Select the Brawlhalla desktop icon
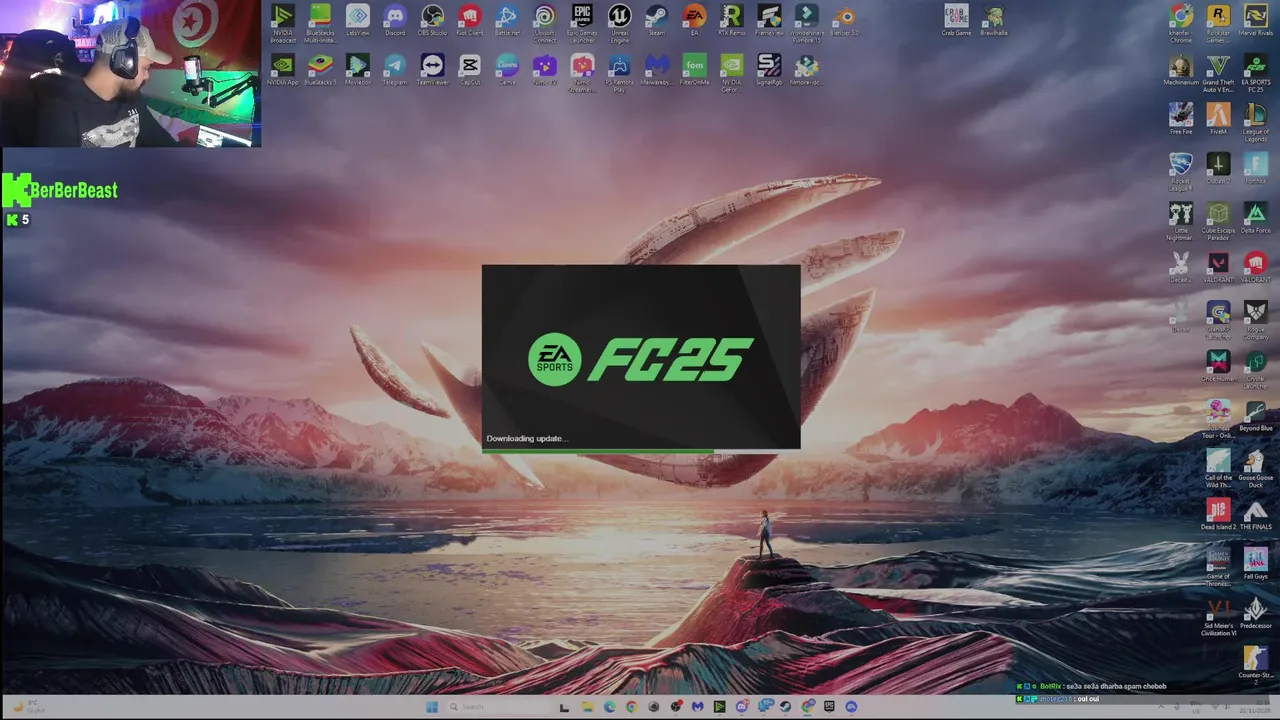Viewport: 1280px width, 720px height. pos(993,21)
